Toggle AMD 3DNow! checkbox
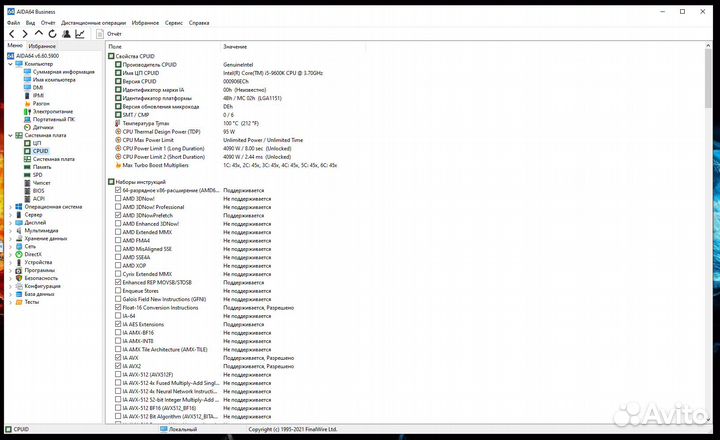The image size is (720, 440). (x=118, y=198)
